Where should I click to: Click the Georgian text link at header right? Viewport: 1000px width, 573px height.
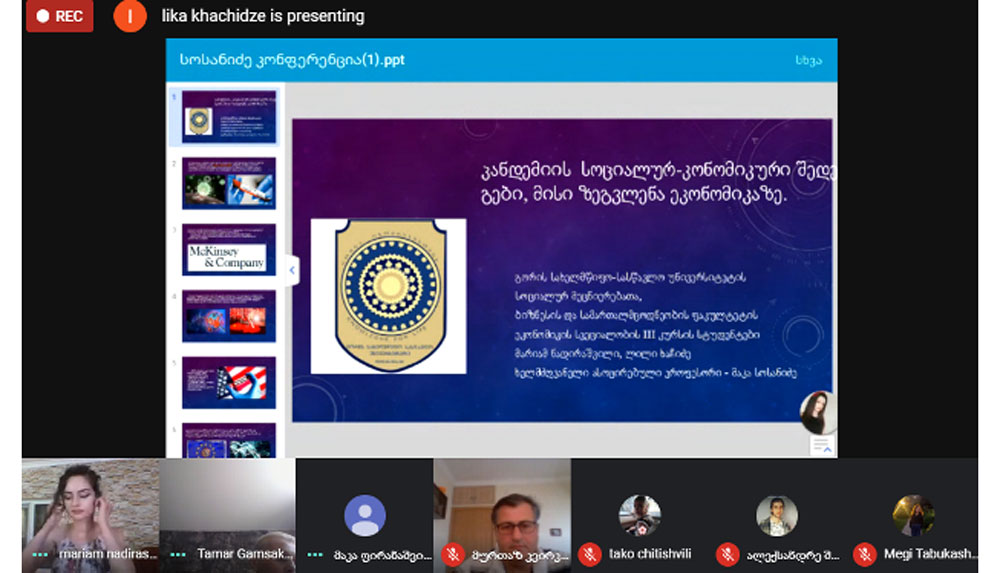click(x=808, y=60)
